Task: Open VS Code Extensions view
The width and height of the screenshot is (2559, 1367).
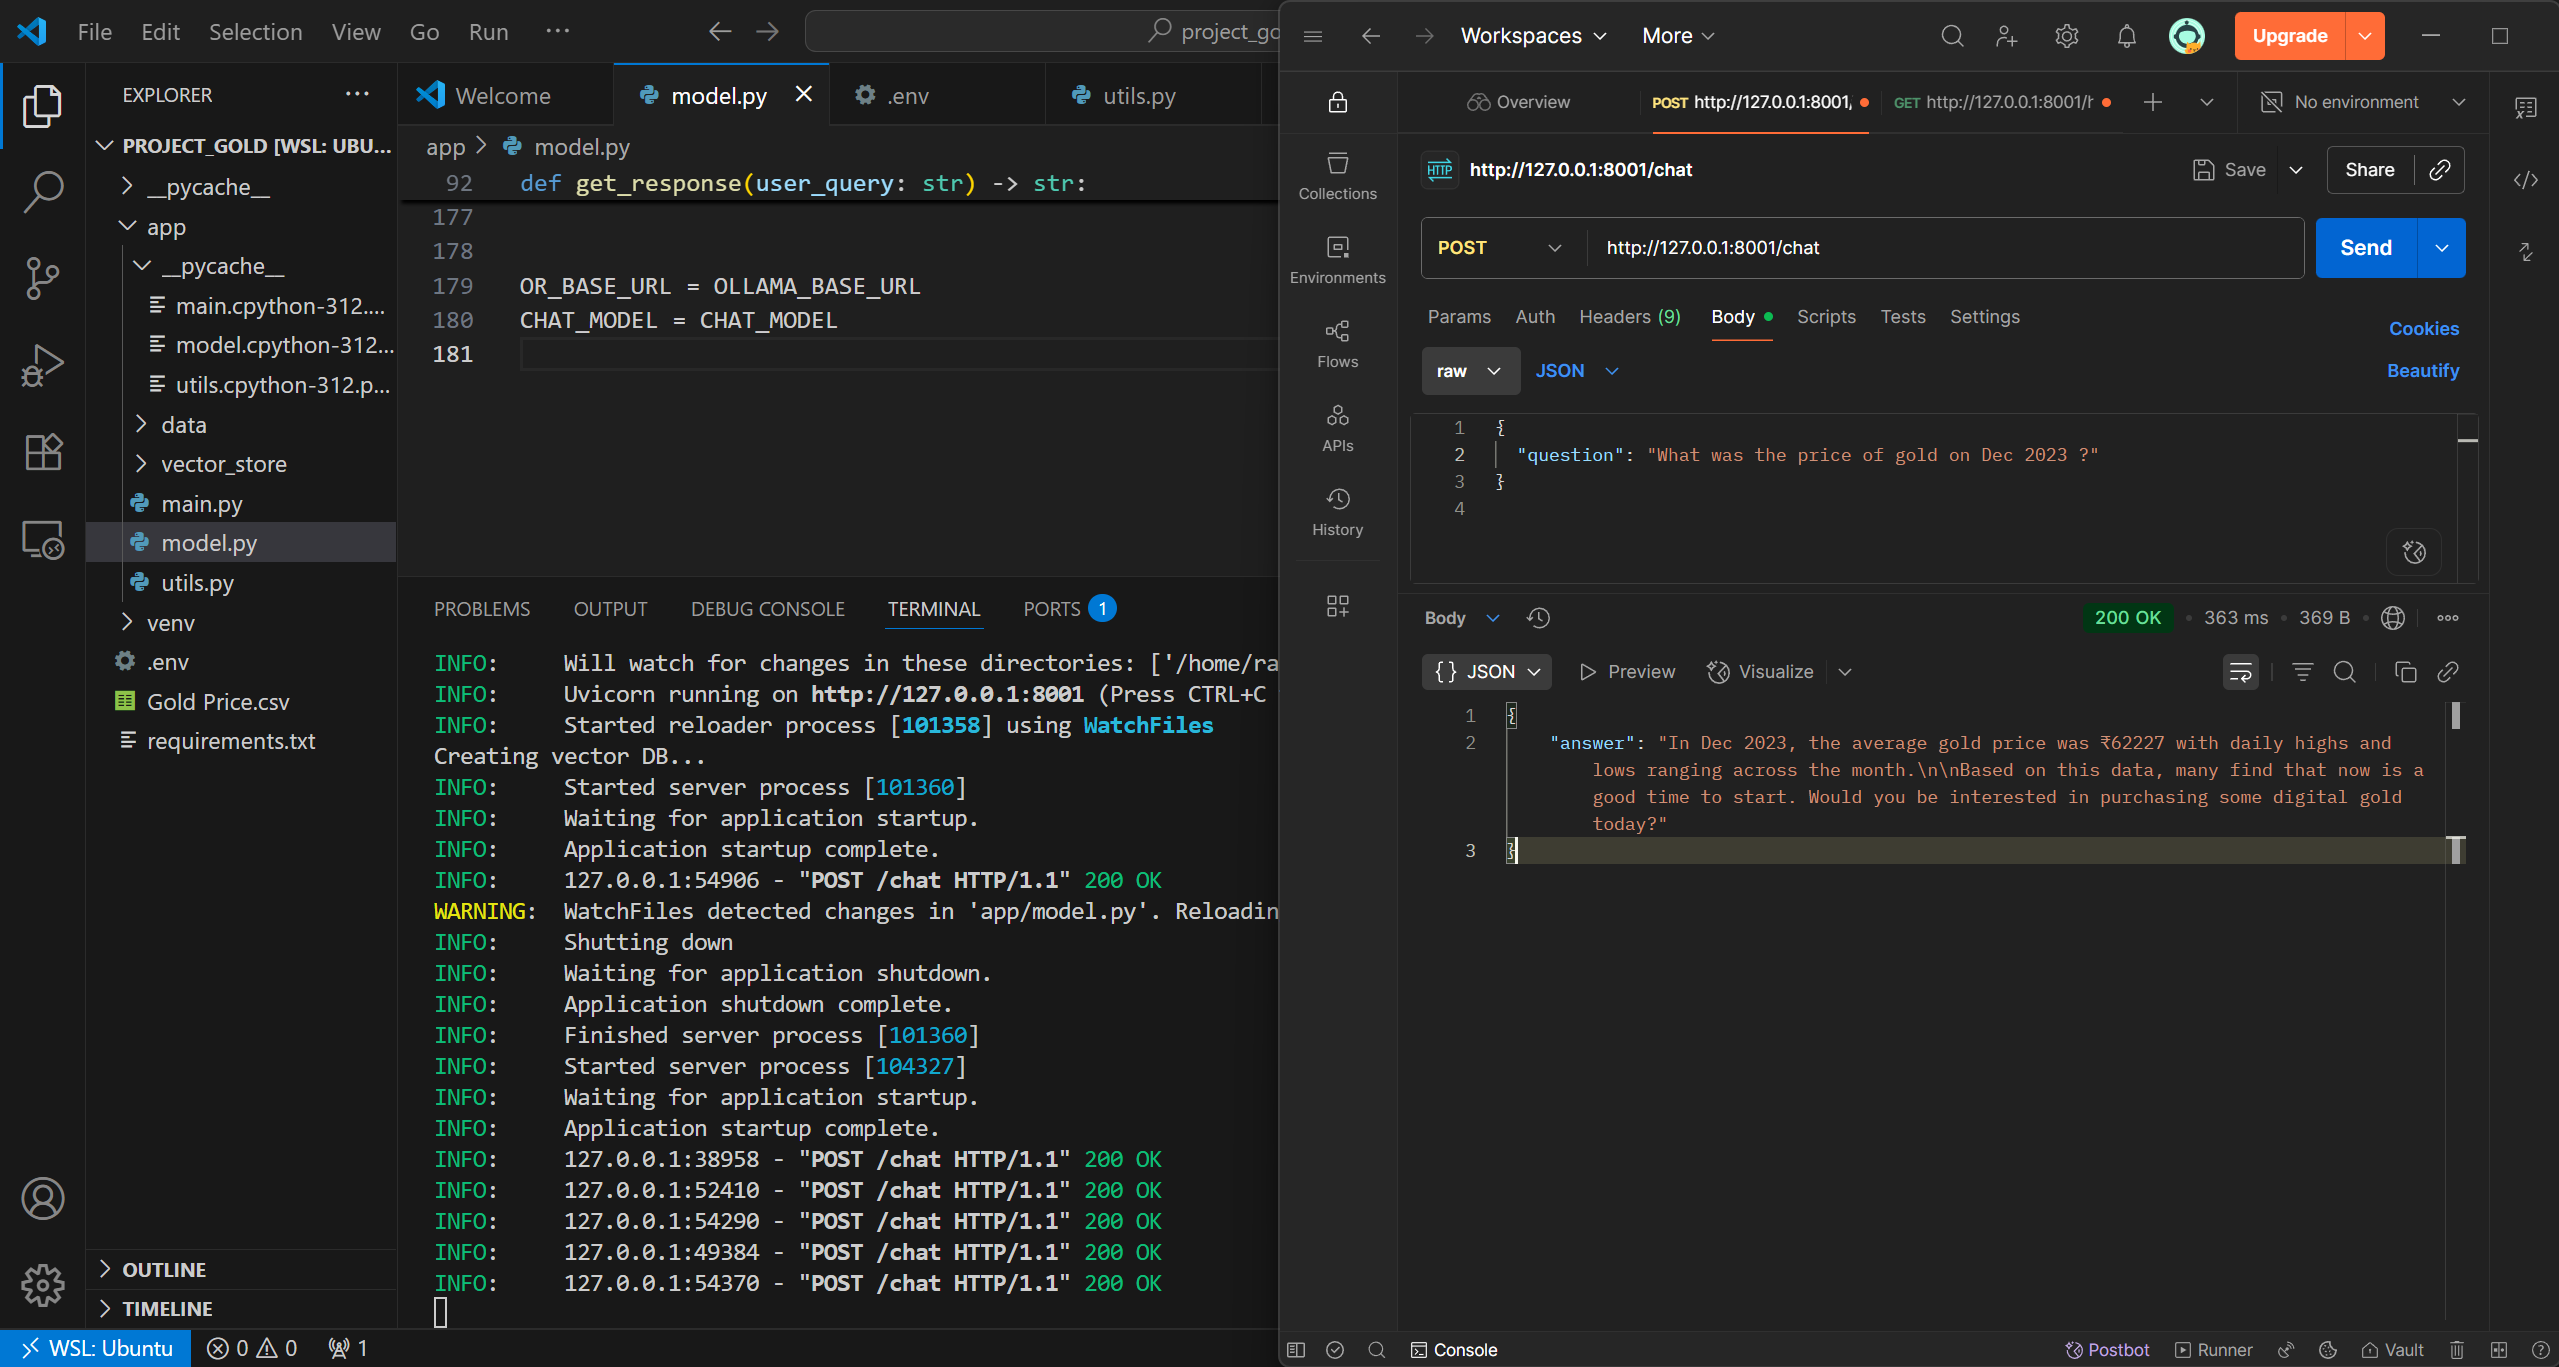Action: [42, 452]
